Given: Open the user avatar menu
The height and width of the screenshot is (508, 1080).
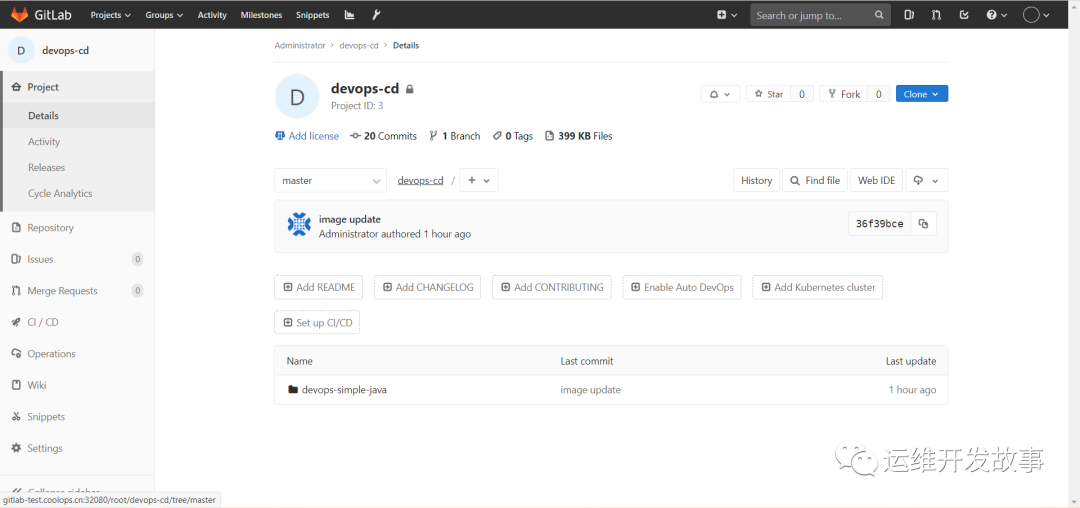Looking at the screenshot, I should click(x=1036, y=14).
